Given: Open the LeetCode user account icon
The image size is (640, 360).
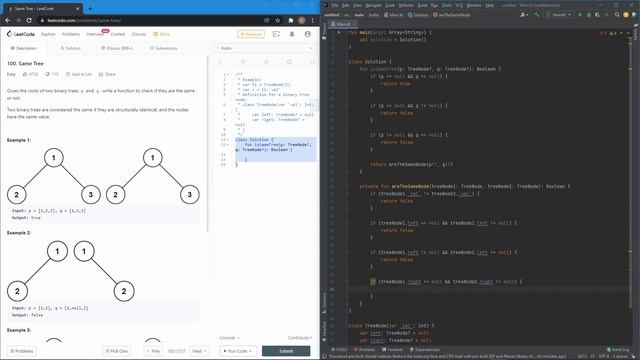Looking at the screenshot, I should (x=308, y=34).
